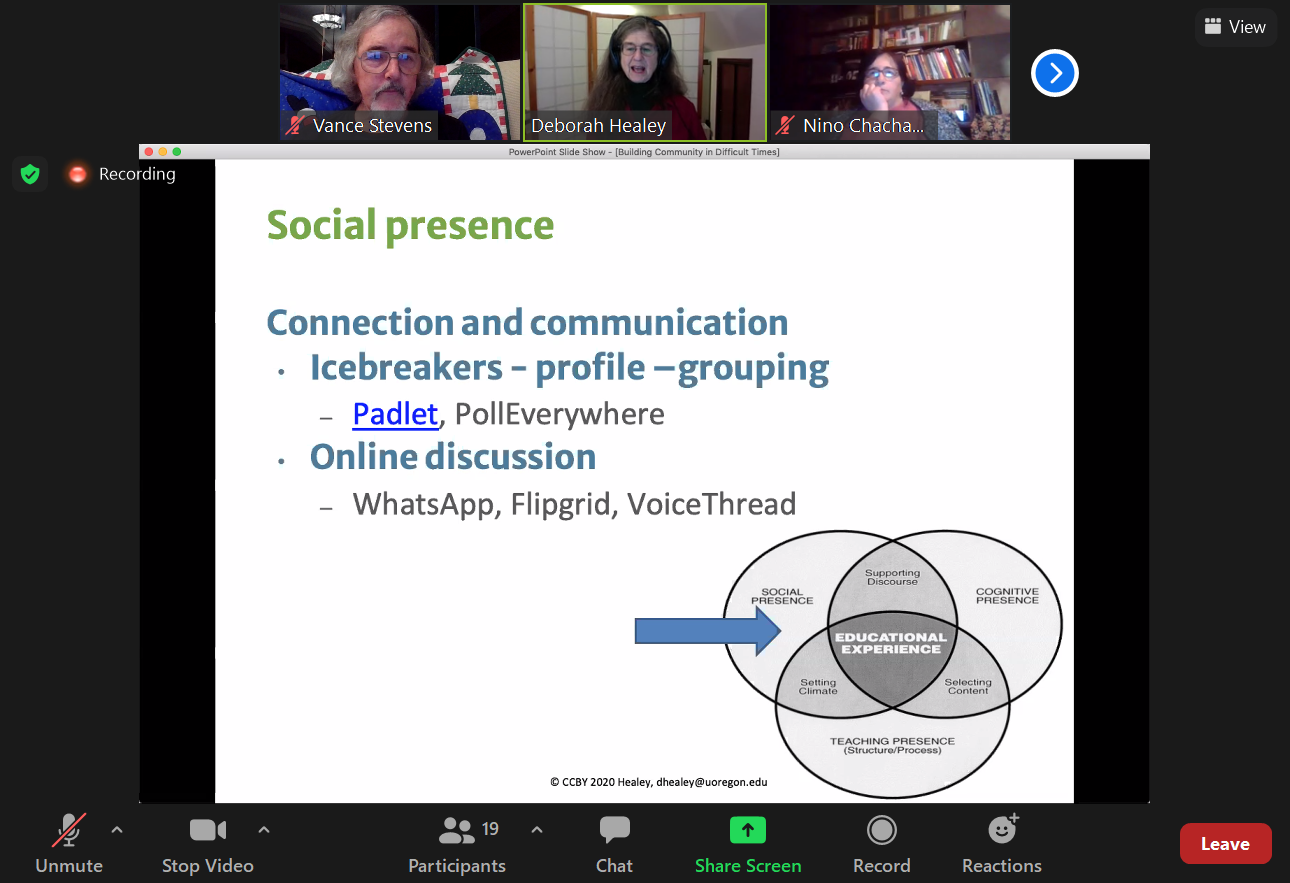The image size is (1290, 883).
Task: Expand the arrow next to Participants
Action: [x=536, y=830]
